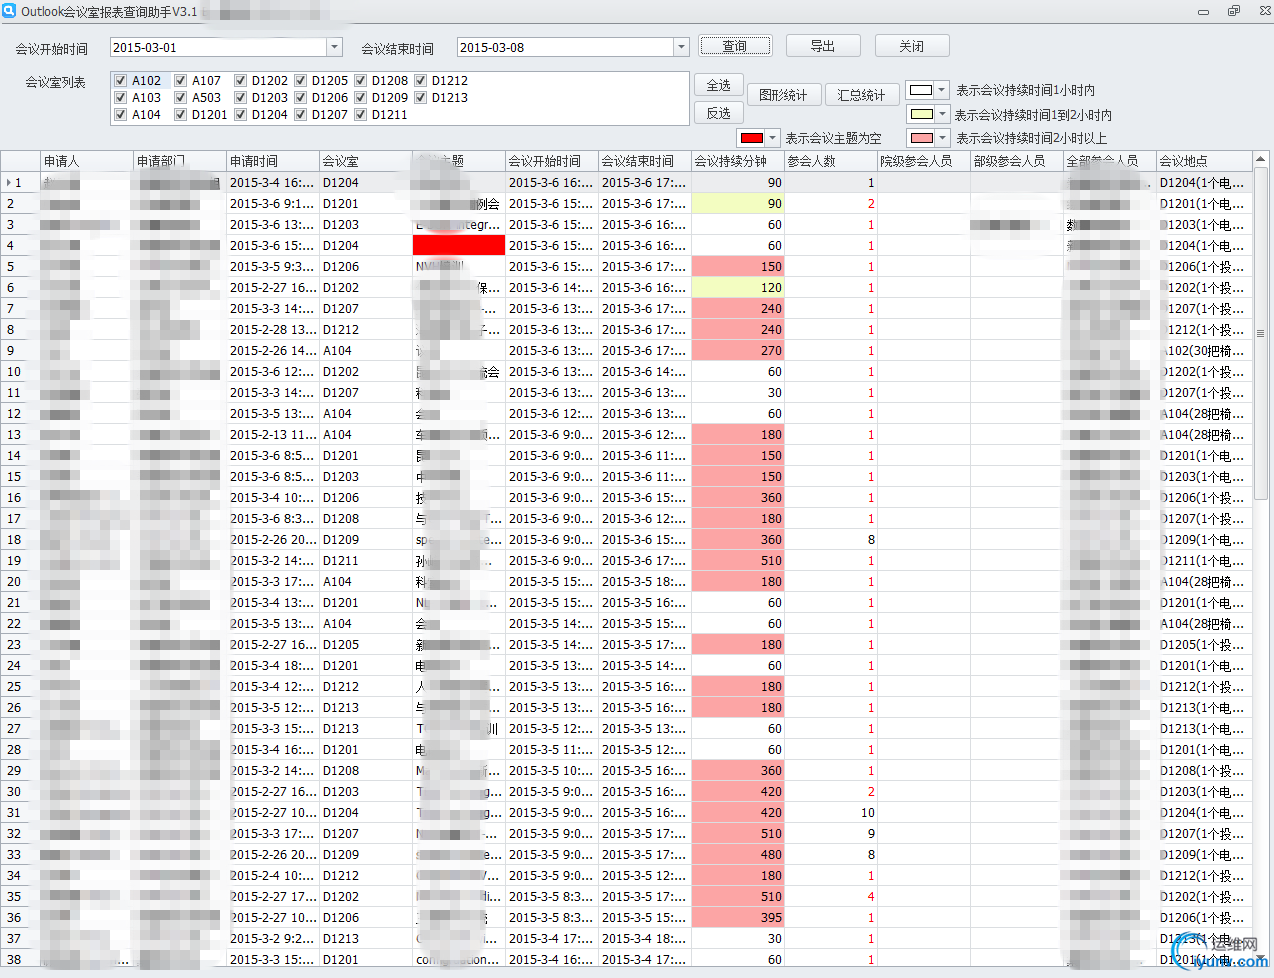Click location cell A102(30把椅
1274x978 pixels.
[1204, 351]
